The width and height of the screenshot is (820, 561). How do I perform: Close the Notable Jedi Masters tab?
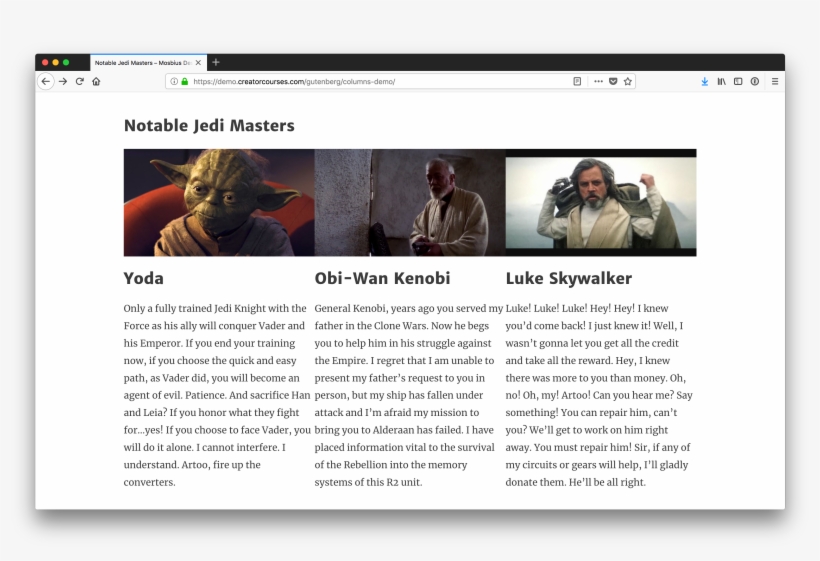[198, 63]
